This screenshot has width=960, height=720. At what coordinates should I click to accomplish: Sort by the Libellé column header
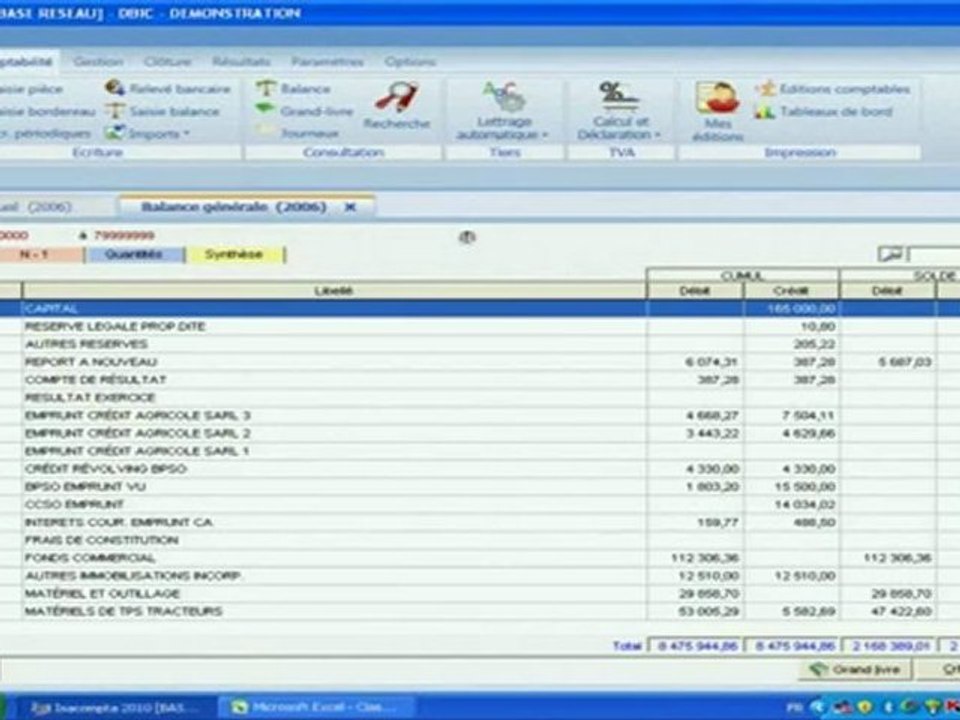(334, 290)
